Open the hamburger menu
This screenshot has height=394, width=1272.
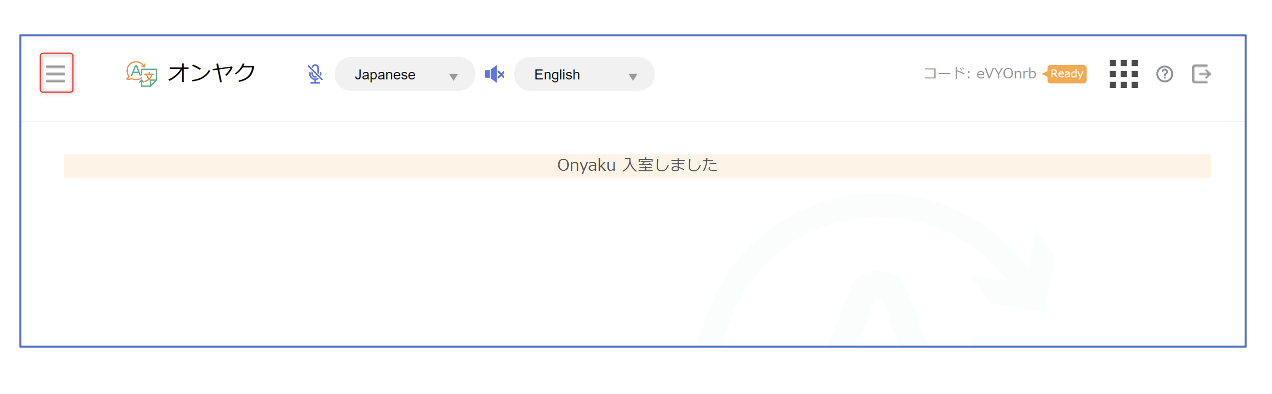(56, 73)
